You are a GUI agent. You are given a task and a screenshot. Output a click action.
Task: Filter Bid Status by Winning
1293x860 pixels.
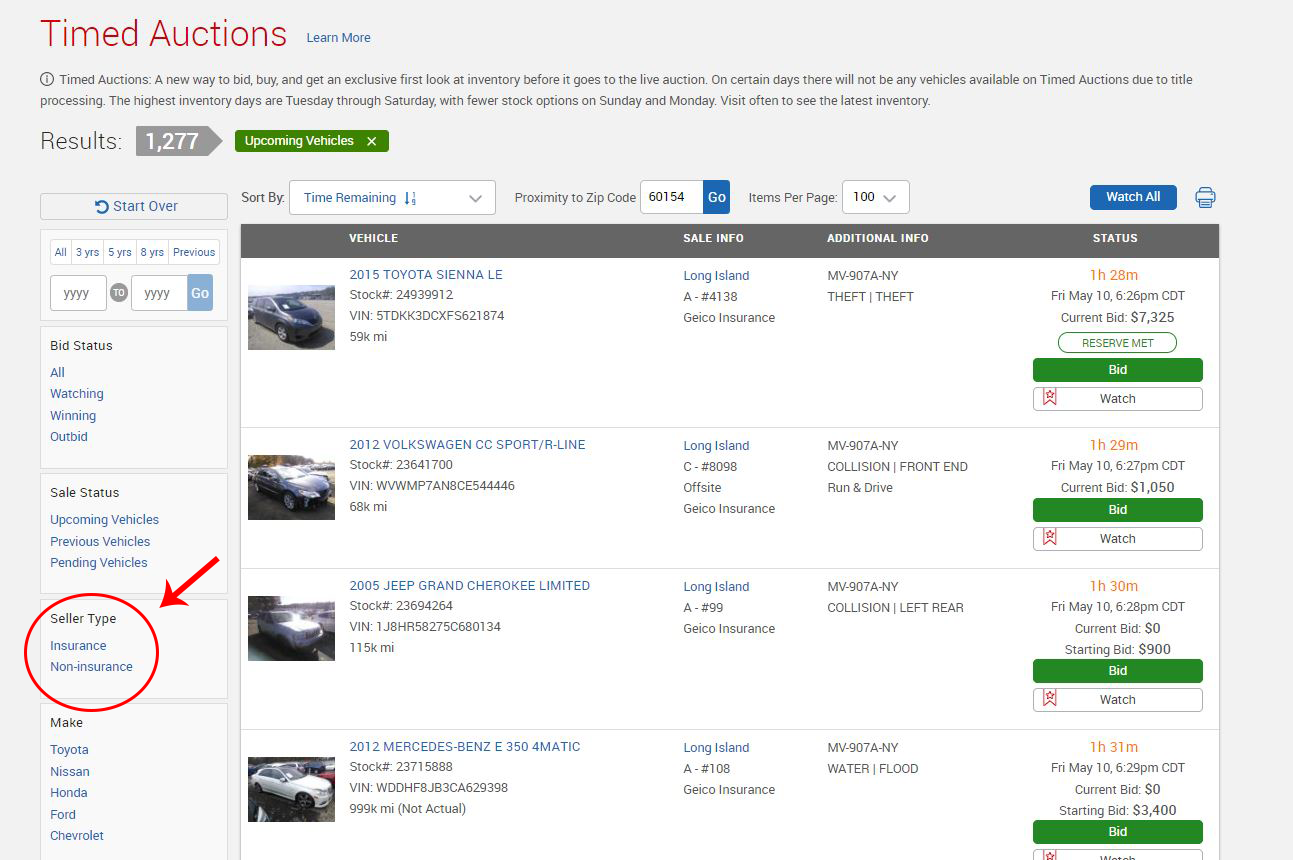(x=73, y=416)
